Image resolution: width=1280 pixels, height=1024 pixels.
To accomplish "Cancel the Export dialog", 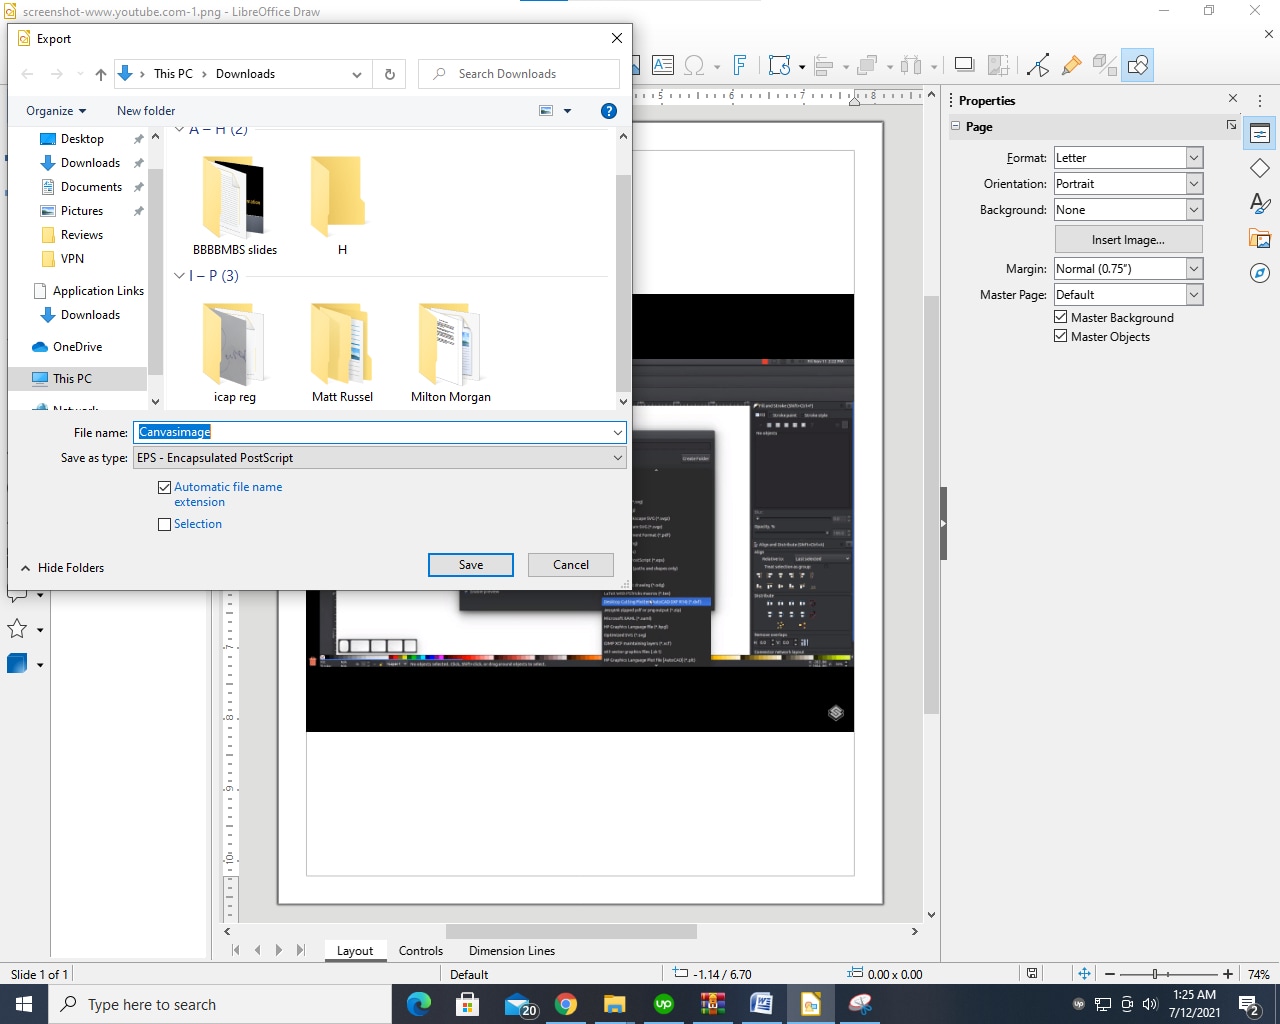I will [571, 565].
